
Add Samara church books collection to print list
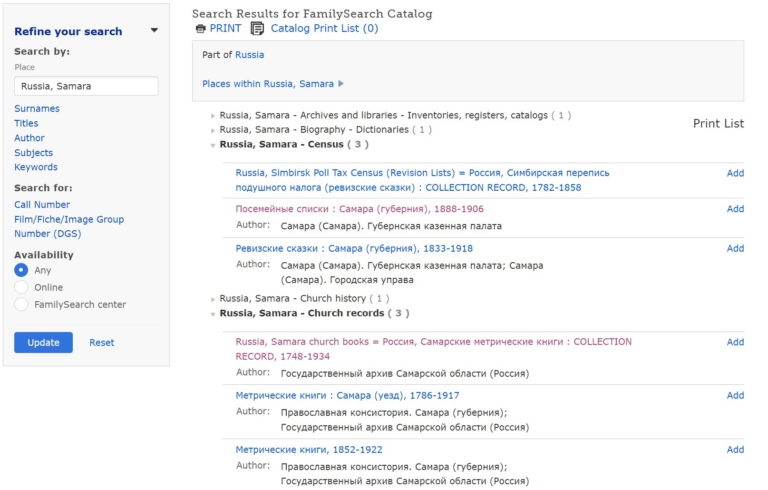point(735,342)
